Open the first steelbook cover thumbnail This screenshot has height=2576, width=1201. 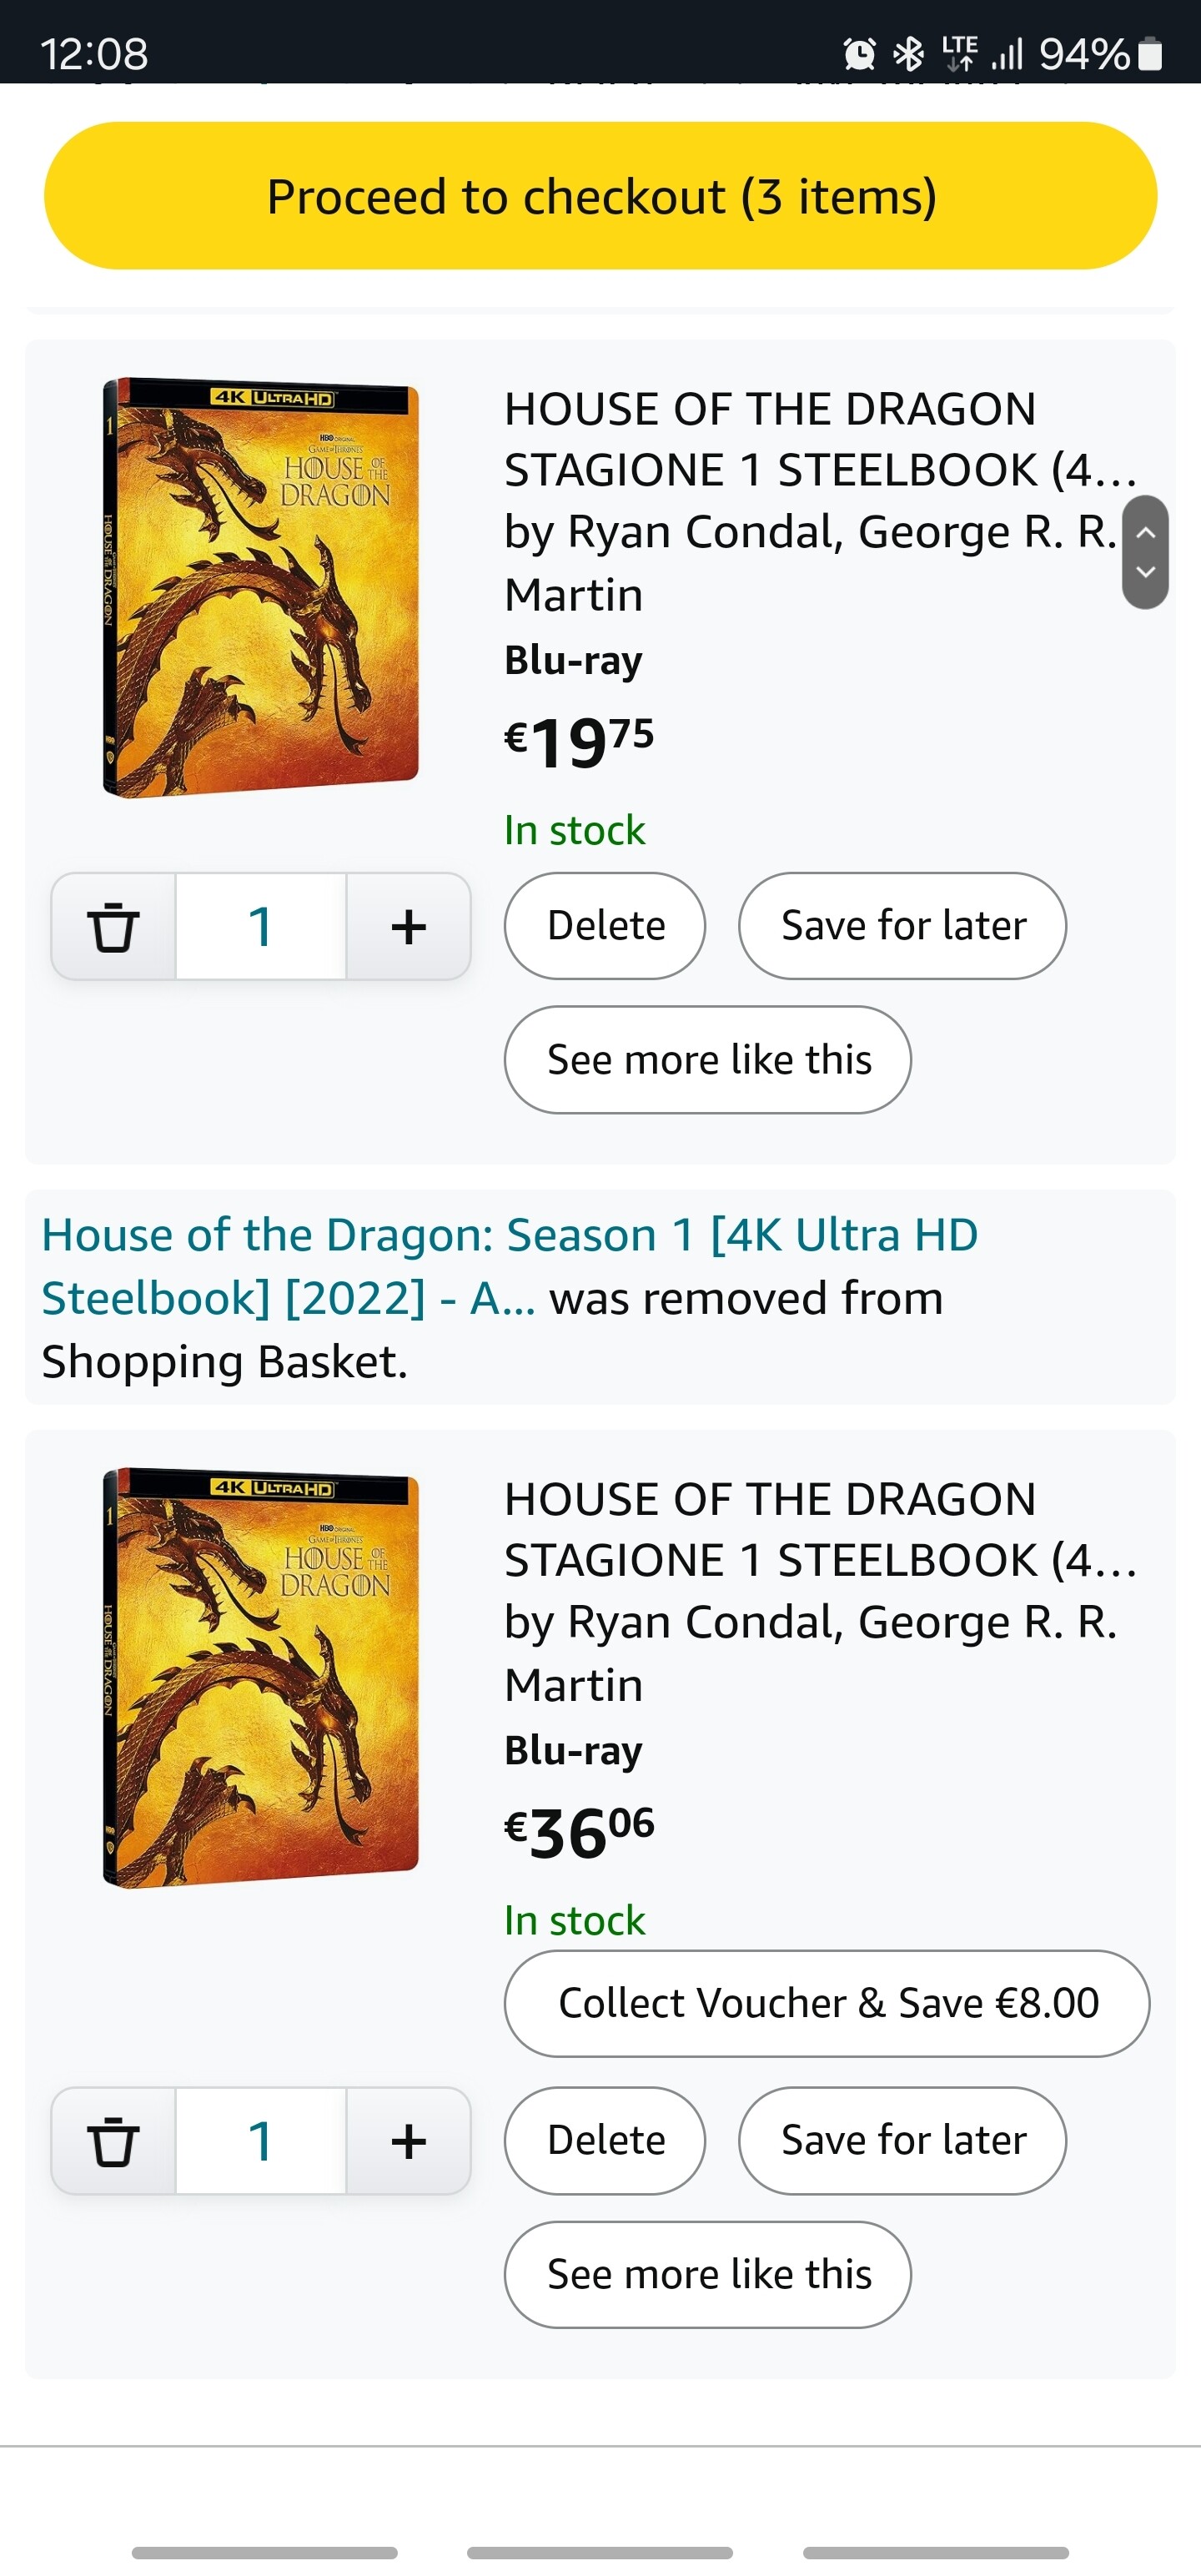pos(261,587)
